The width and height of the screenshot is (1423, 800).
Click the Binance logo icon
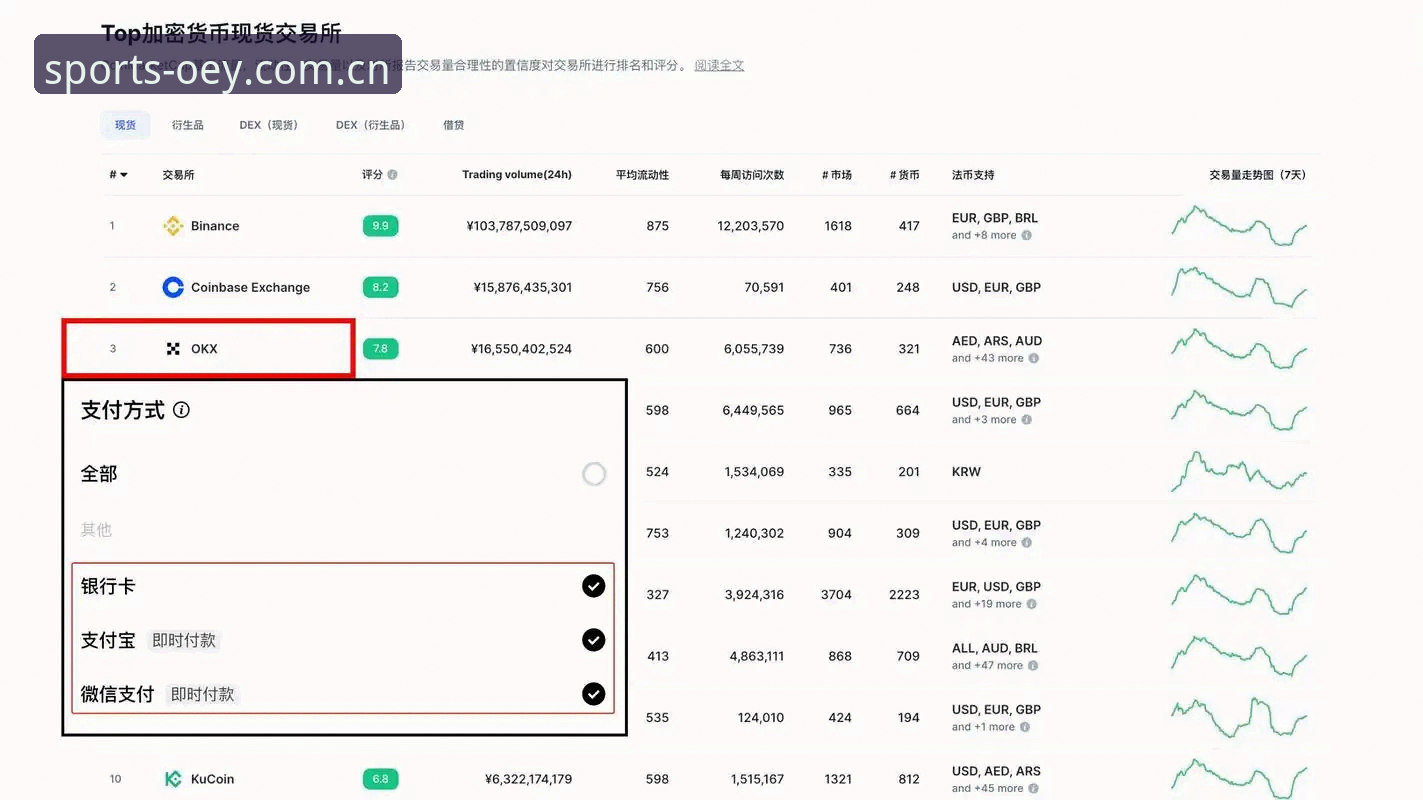pos(173,226)
